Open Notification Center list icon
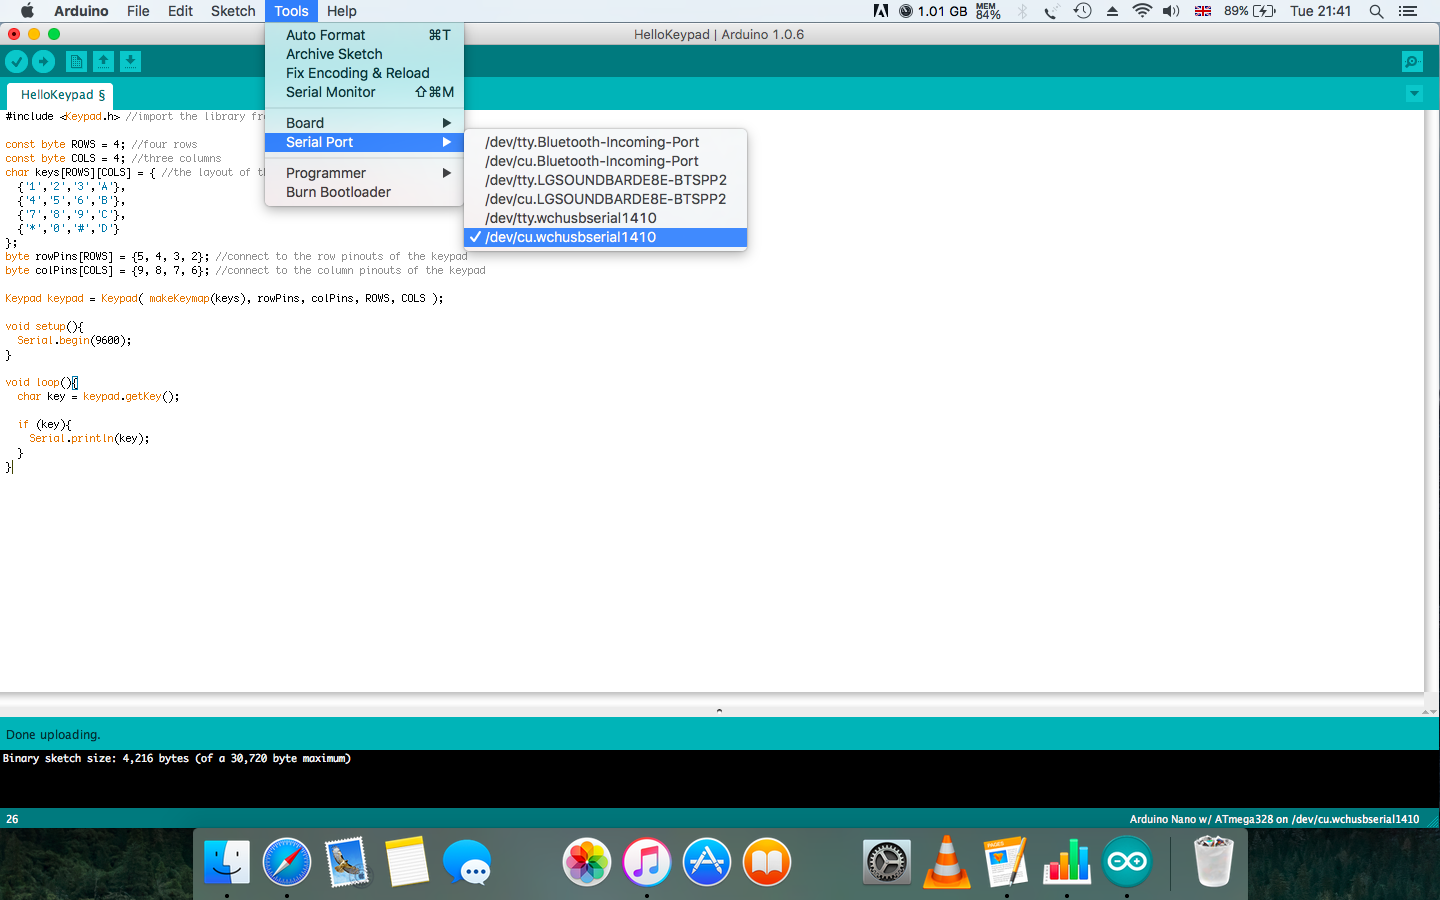The width and height of the screenshot is (1440, 900). point(1408,11)
